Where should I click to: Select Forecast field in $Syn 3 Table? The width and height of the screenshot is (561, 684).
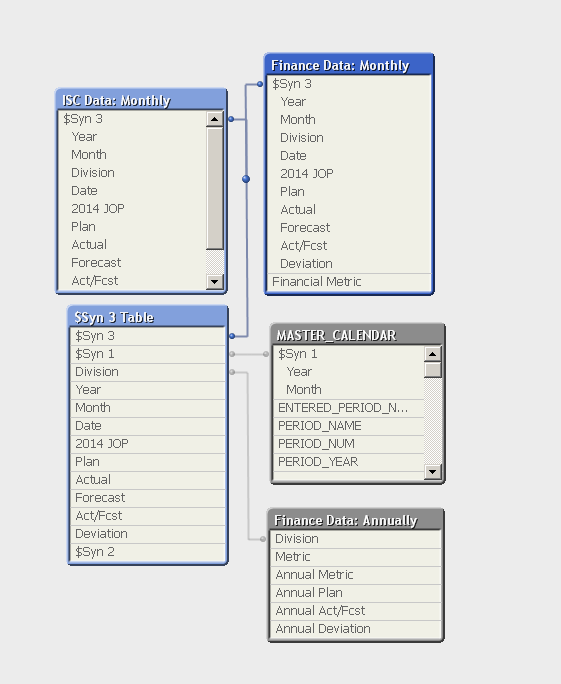[x=148, y=498]
